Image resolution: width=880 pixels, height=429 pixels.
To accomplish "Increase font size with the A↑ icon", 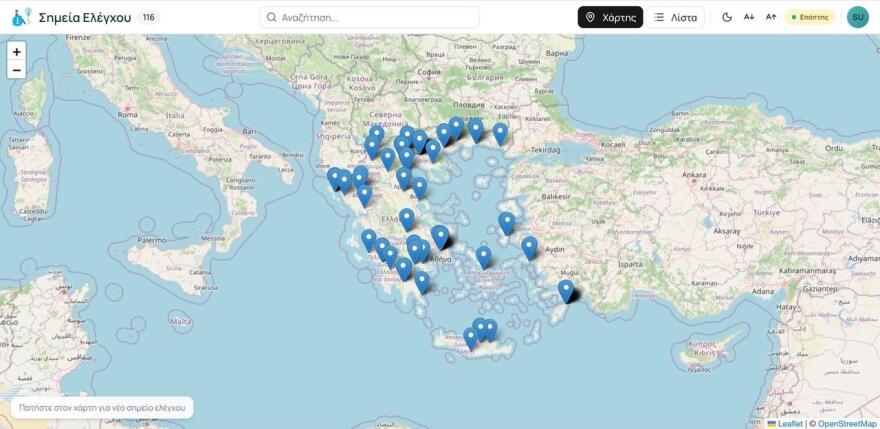I will (771, 17).
